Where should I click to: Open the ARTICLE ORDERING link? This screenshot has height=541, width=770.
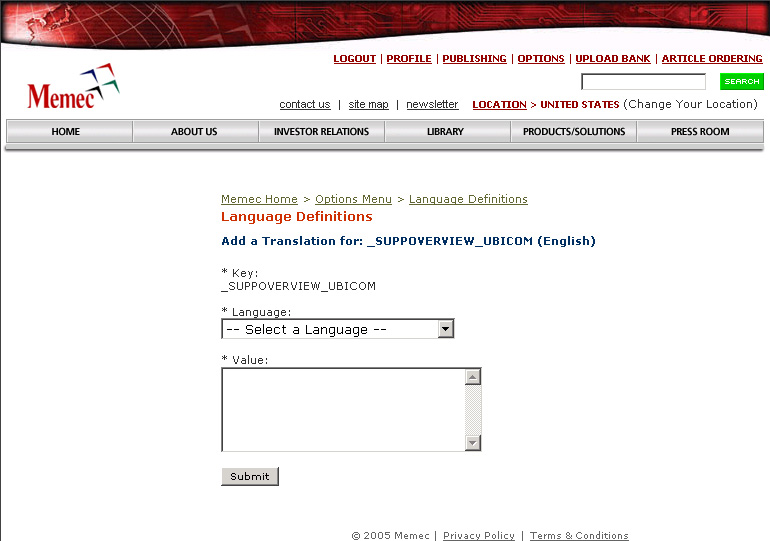click(x=712, y=58)
